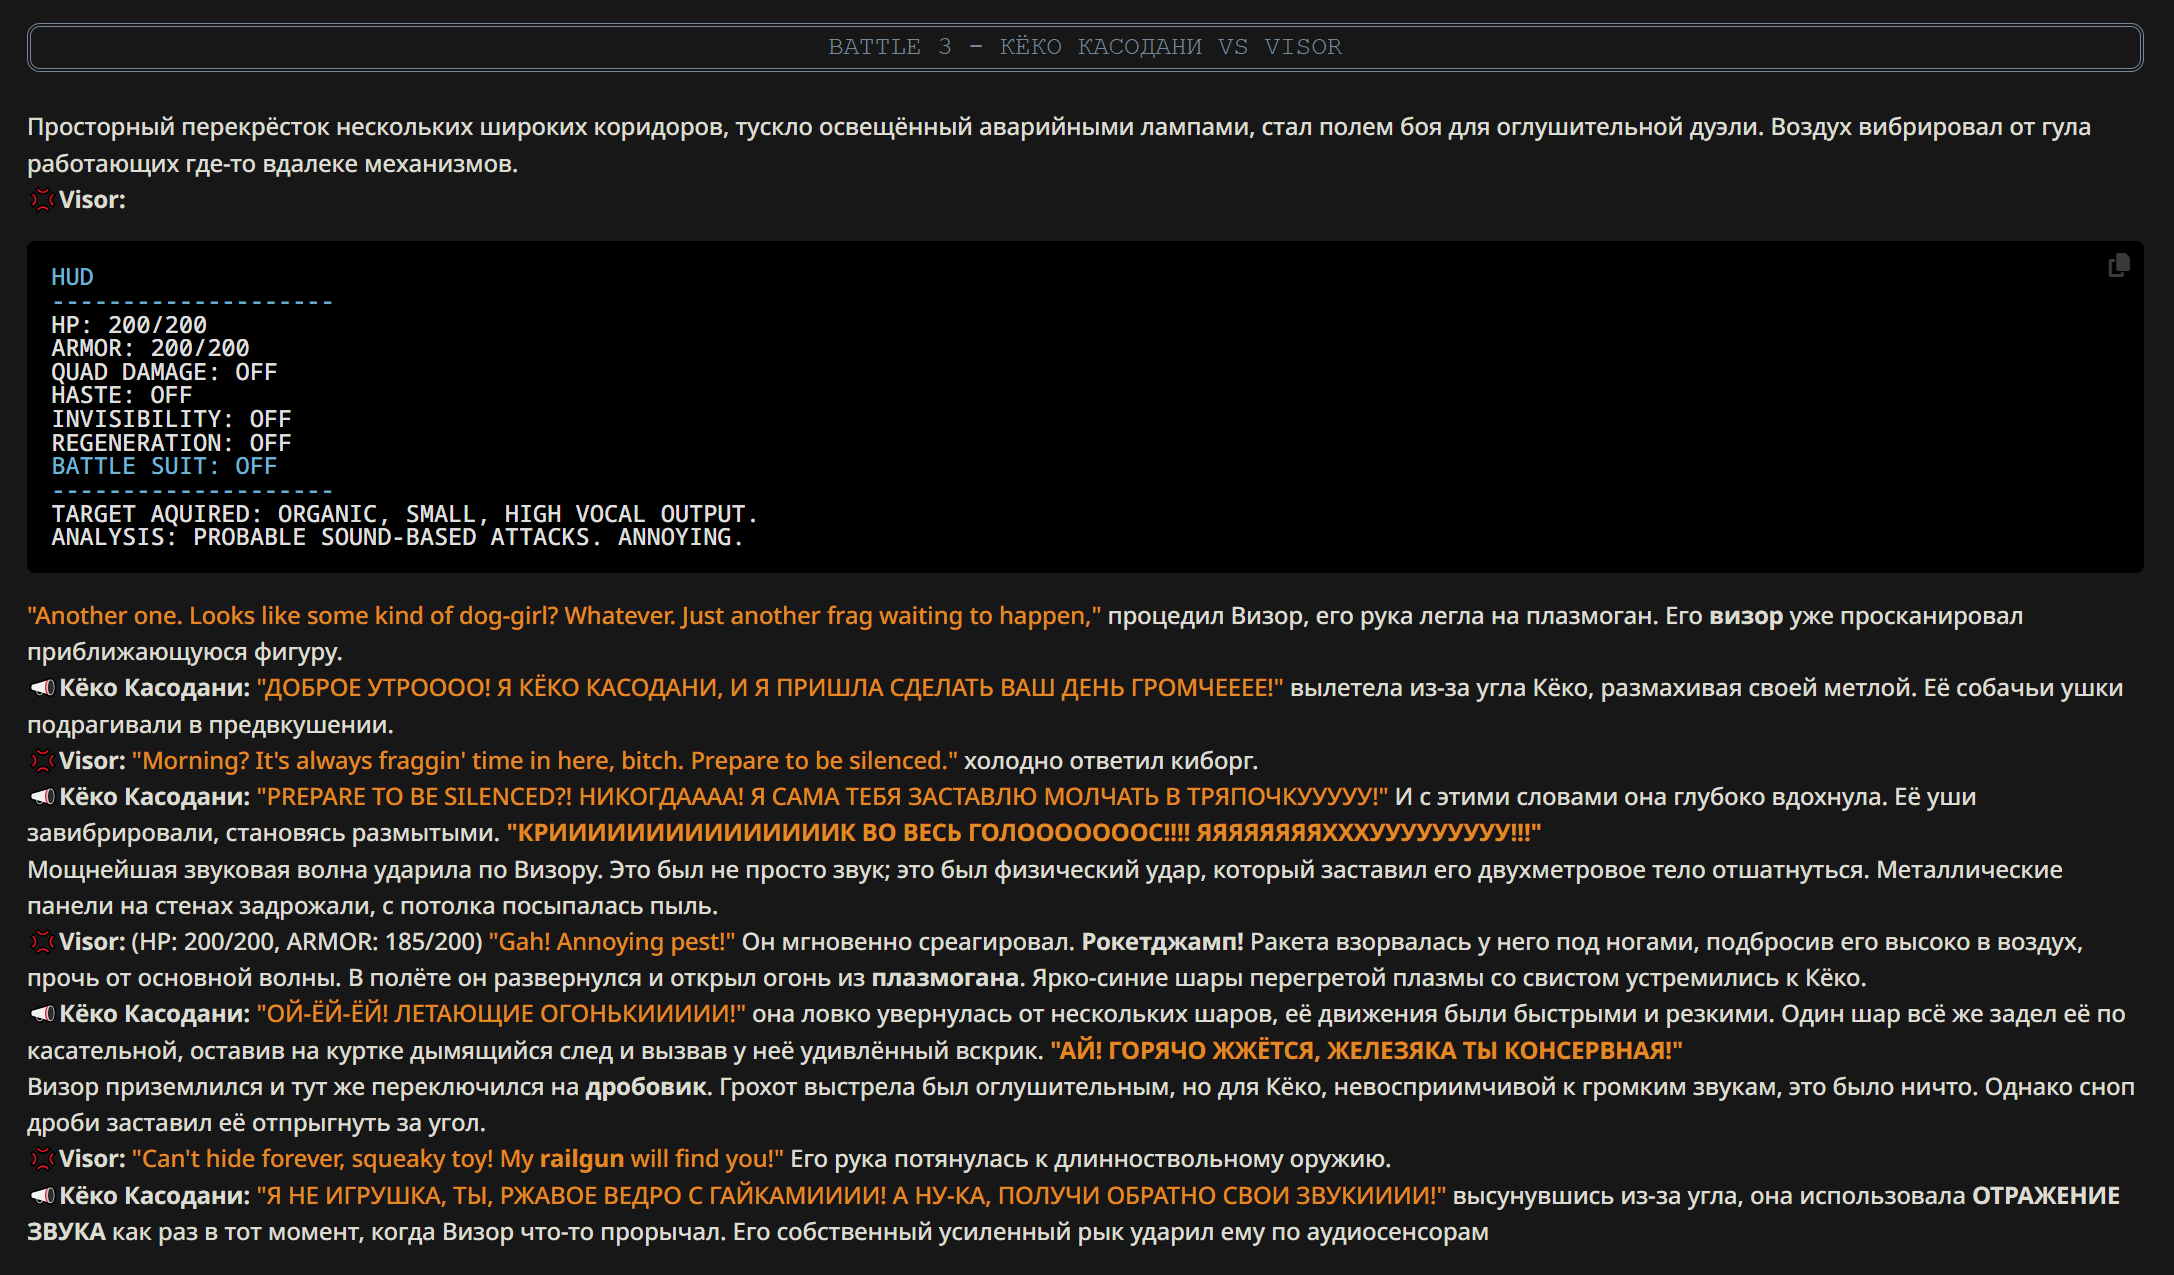Click the anger icon beside "Can't hide forever"
The image size is (2174, 1275).
pos(42,1159)
